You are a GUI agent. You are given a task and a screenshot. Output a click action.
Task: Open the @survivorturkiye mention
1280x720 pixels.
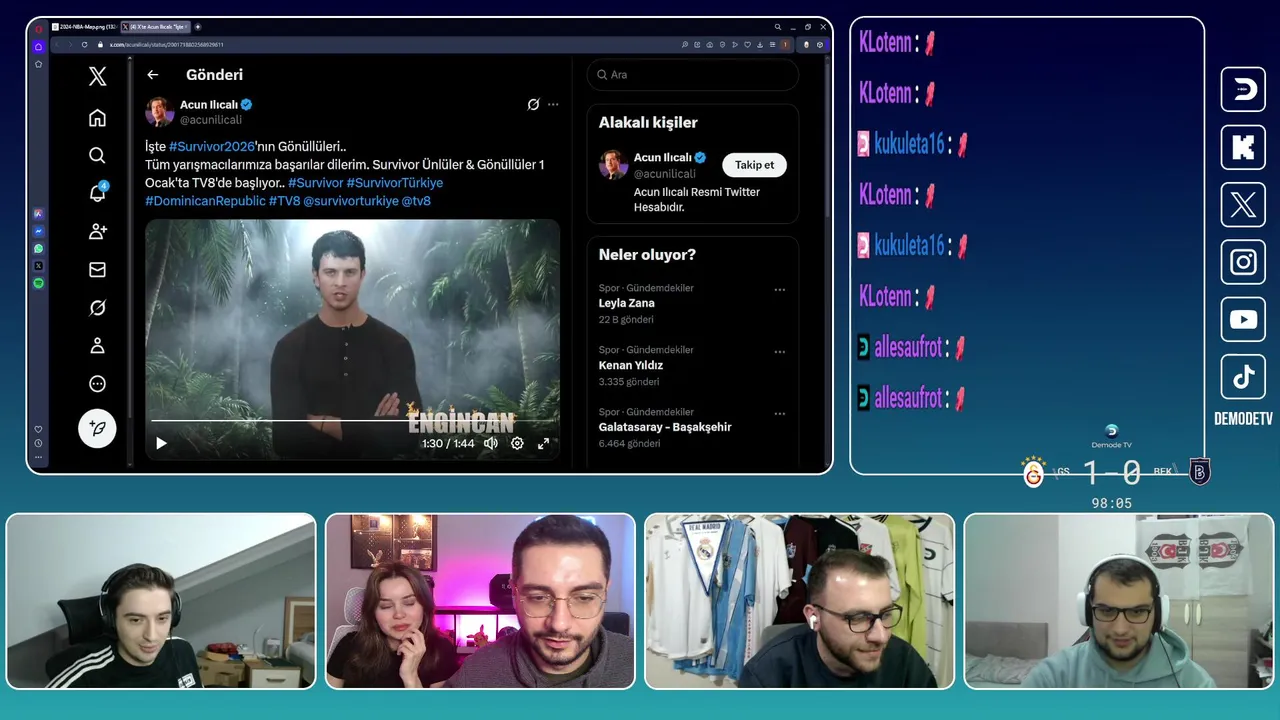pyautogui.click(x=351, y=201)
